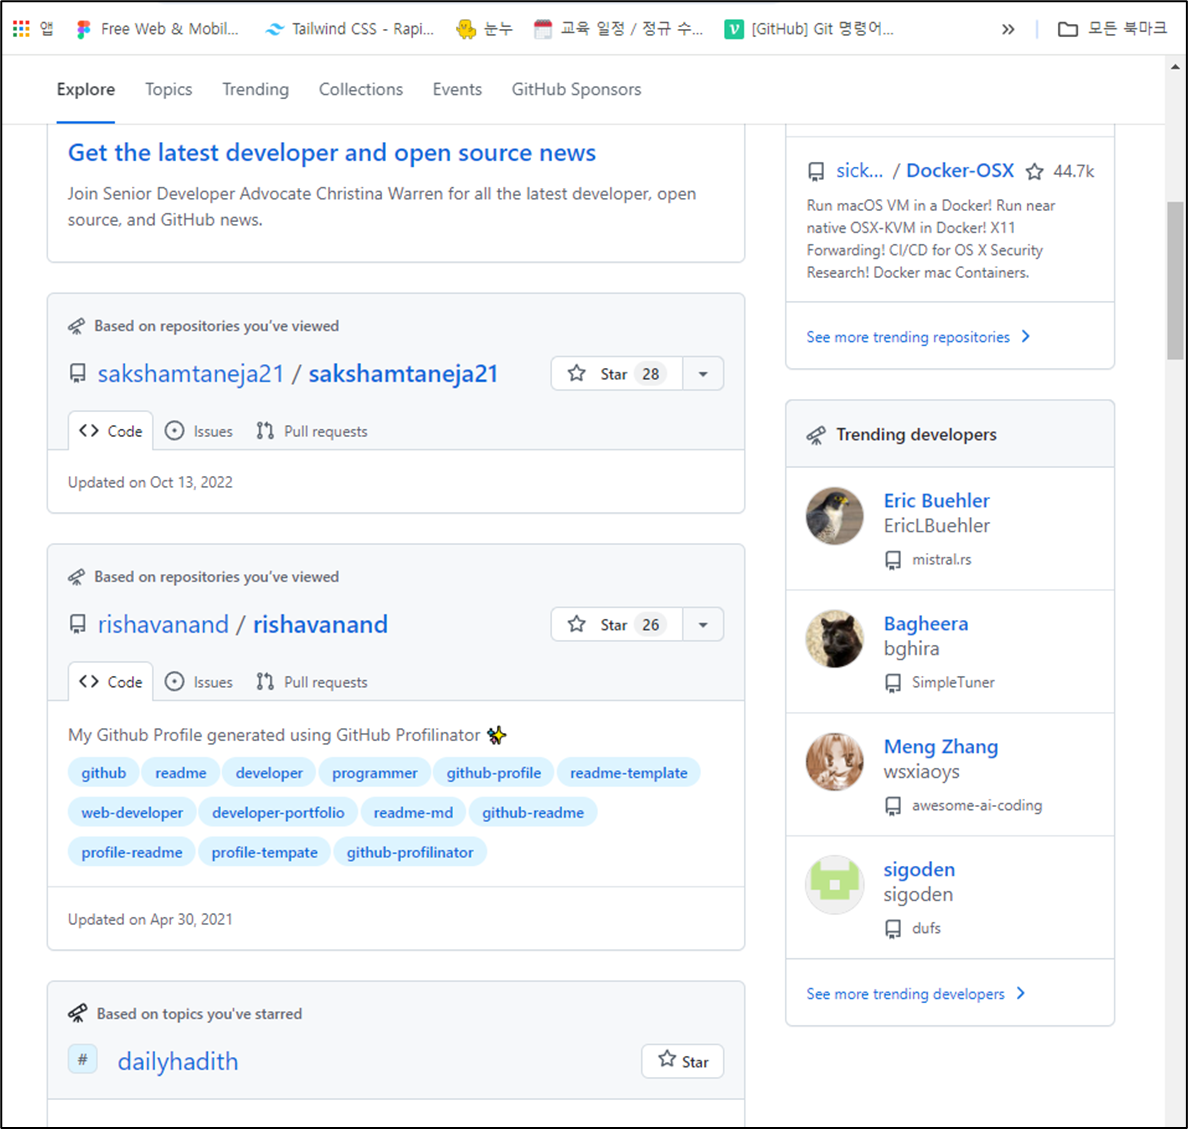The image size is (1188, 1129).
Task: Click the scrollbar up arrow
Action: click(1175, 67)
